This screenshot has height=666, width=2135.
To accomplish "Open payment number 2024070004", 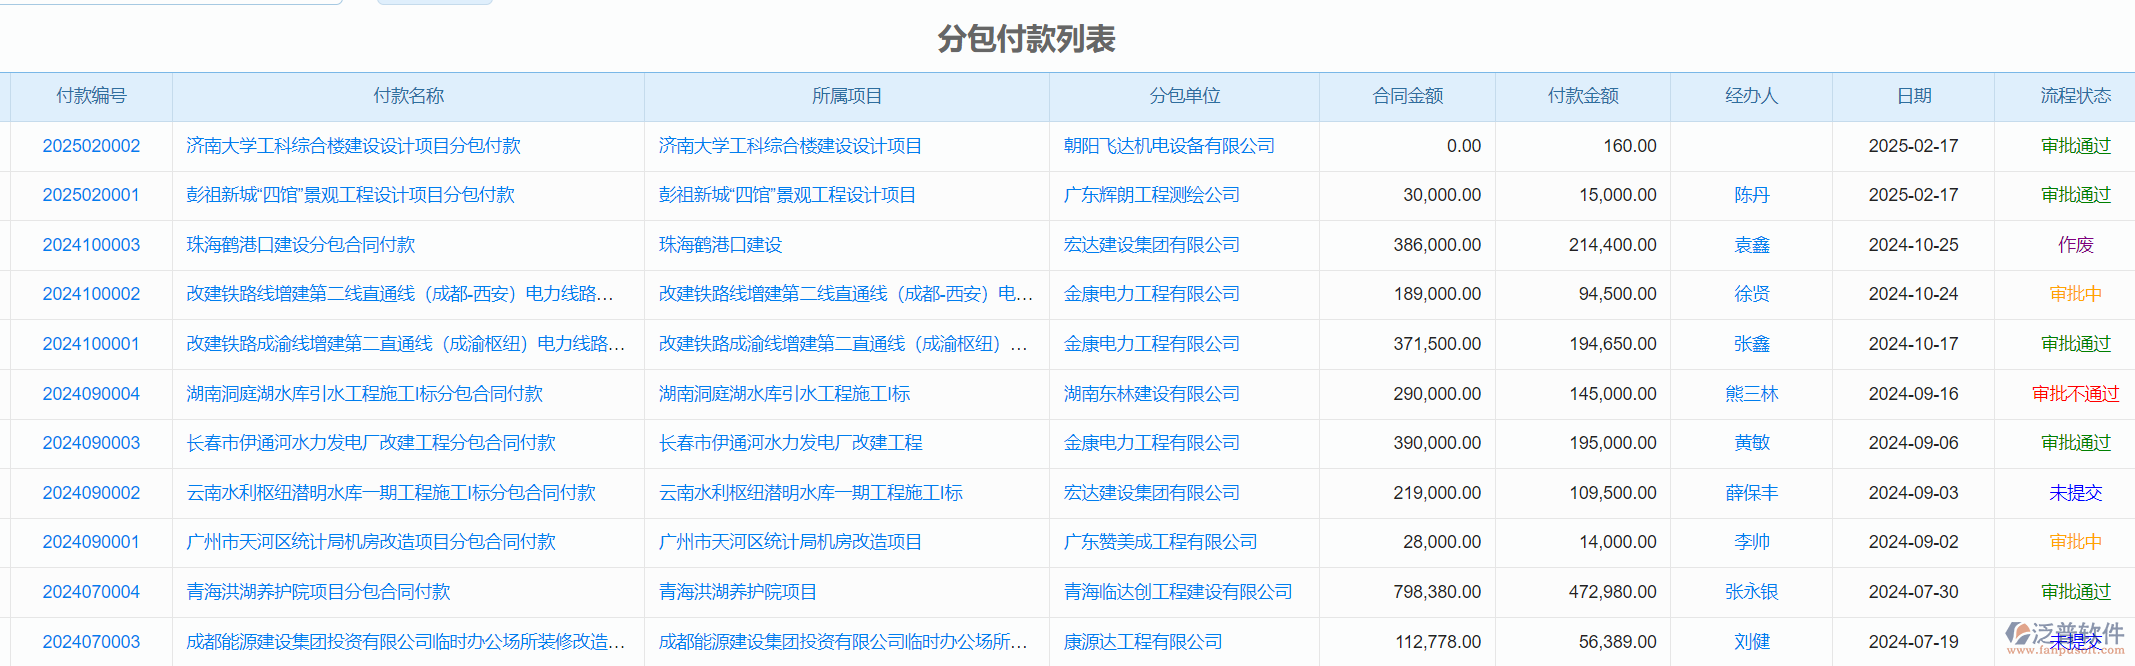I will tap(91, 592).
